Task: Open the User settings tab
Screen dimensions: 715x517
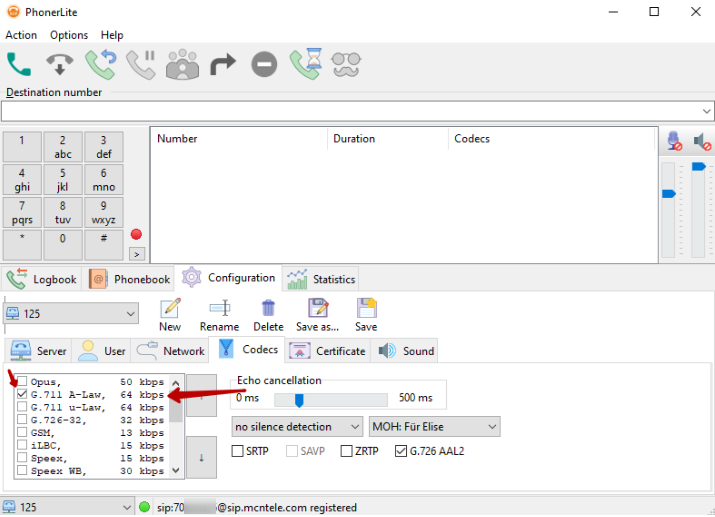Action: click(101, 351)
